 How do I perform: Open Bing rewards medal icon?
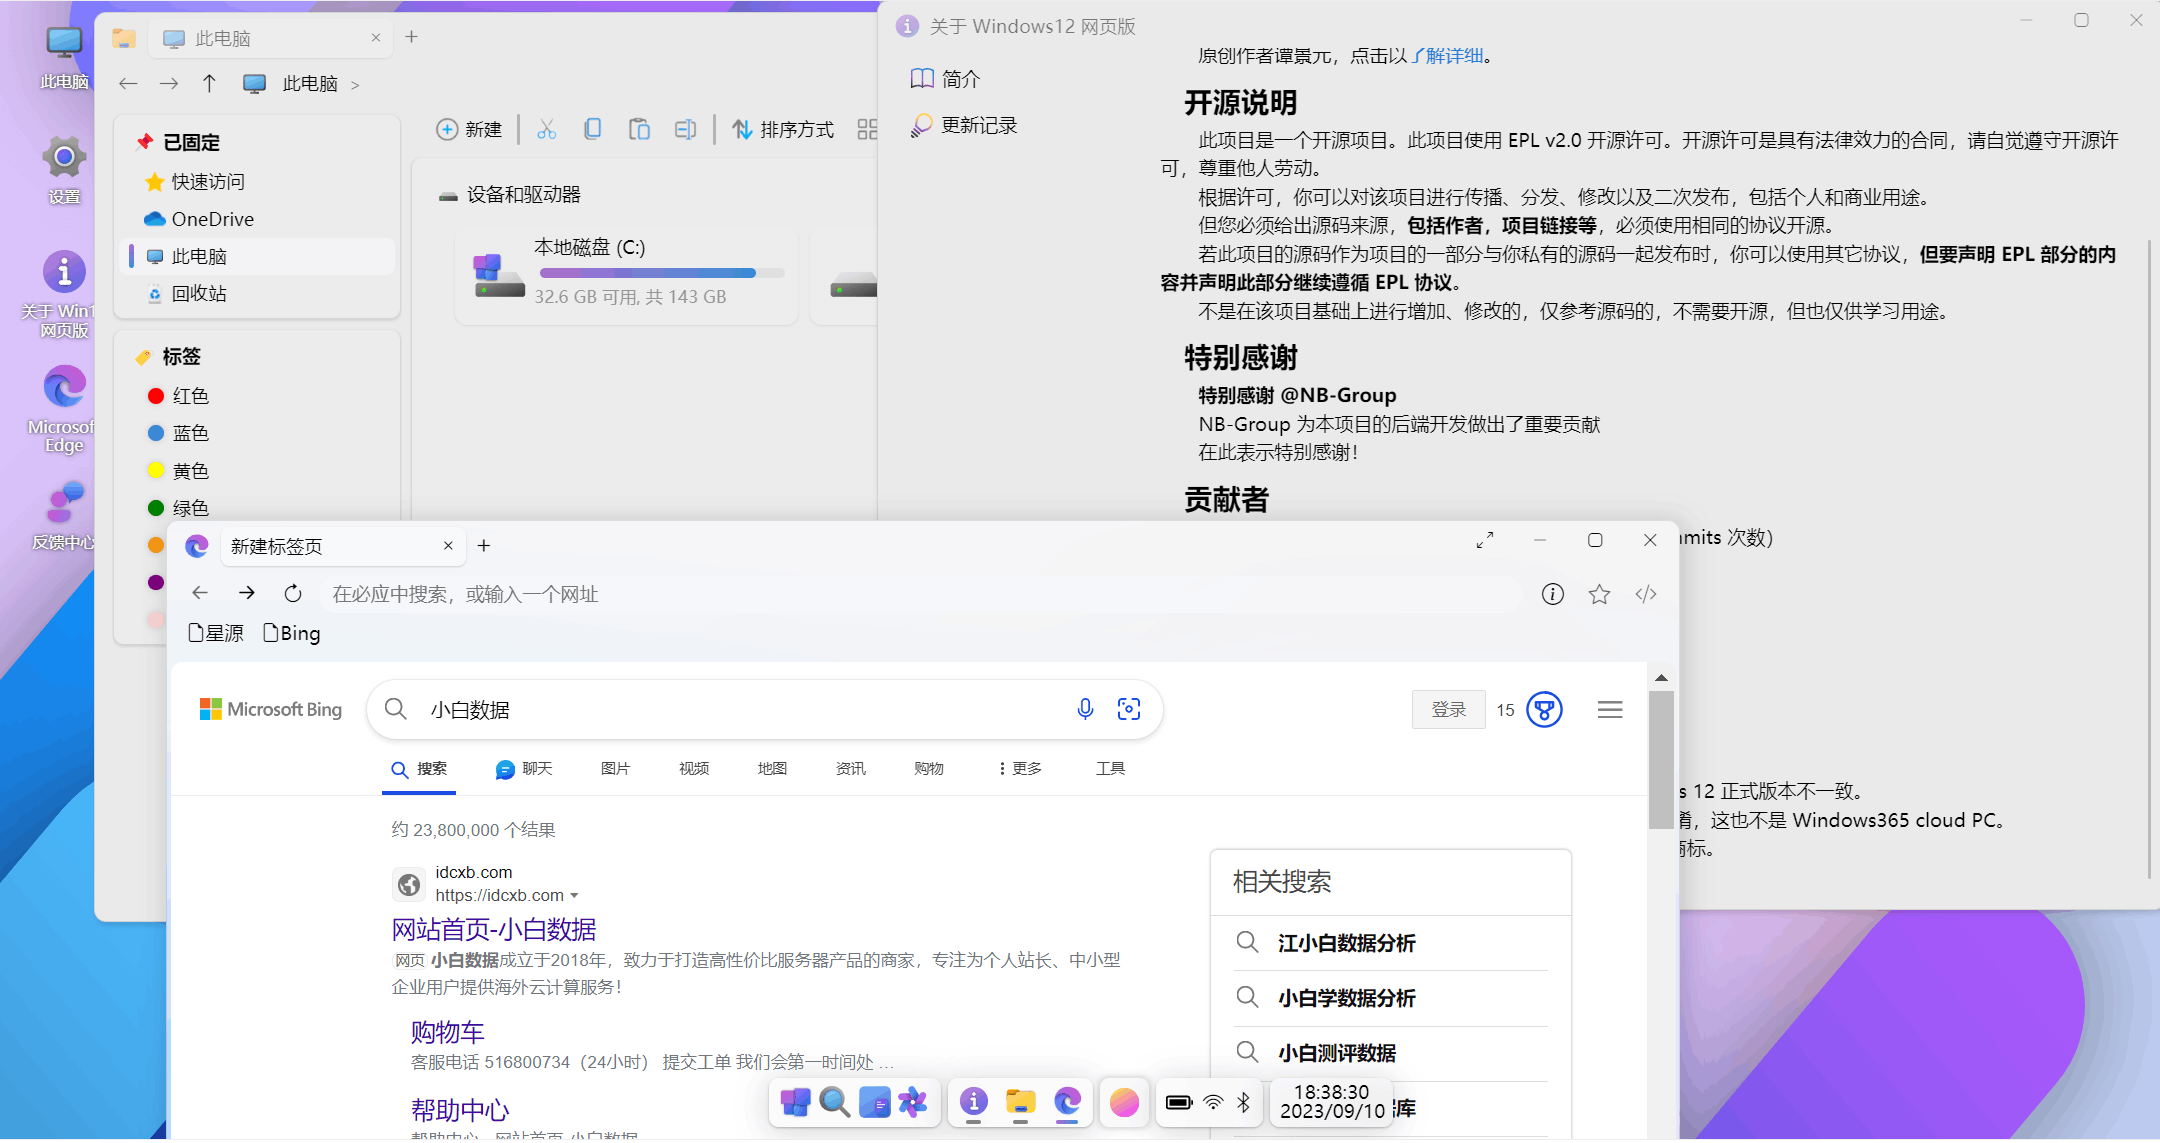pyautogui.click(x=1545, y=710)
